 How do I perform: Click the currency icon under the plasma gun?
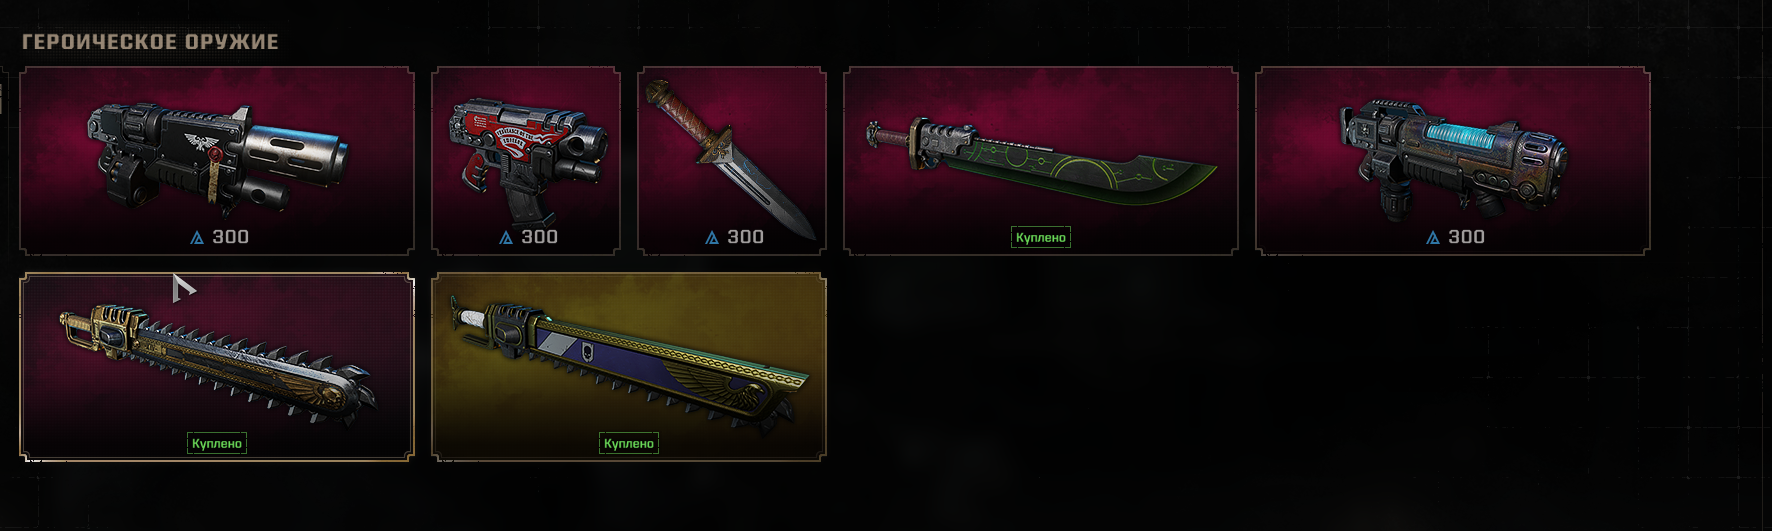click(1433, 238)
